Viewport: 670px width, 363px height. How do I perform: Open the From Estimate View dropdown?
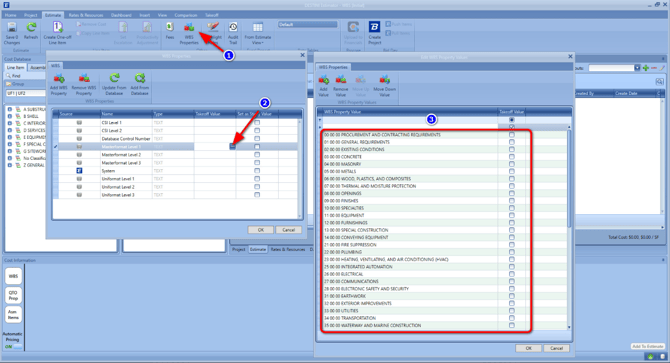[x=258, y=33]
